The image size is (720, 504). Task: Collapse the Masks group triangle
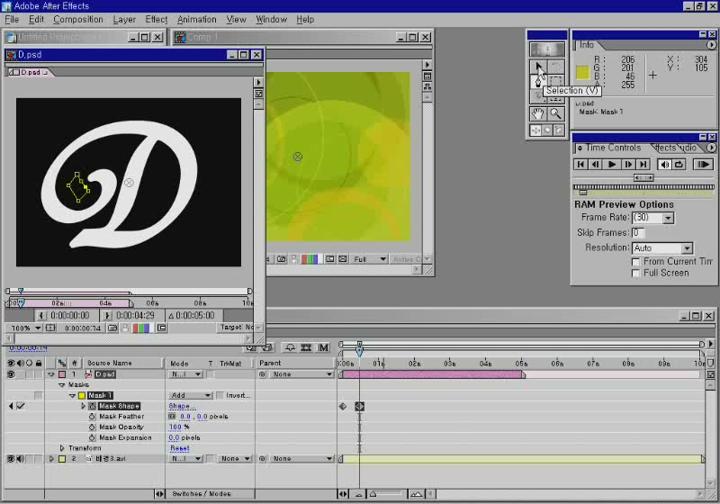(62, 385)
